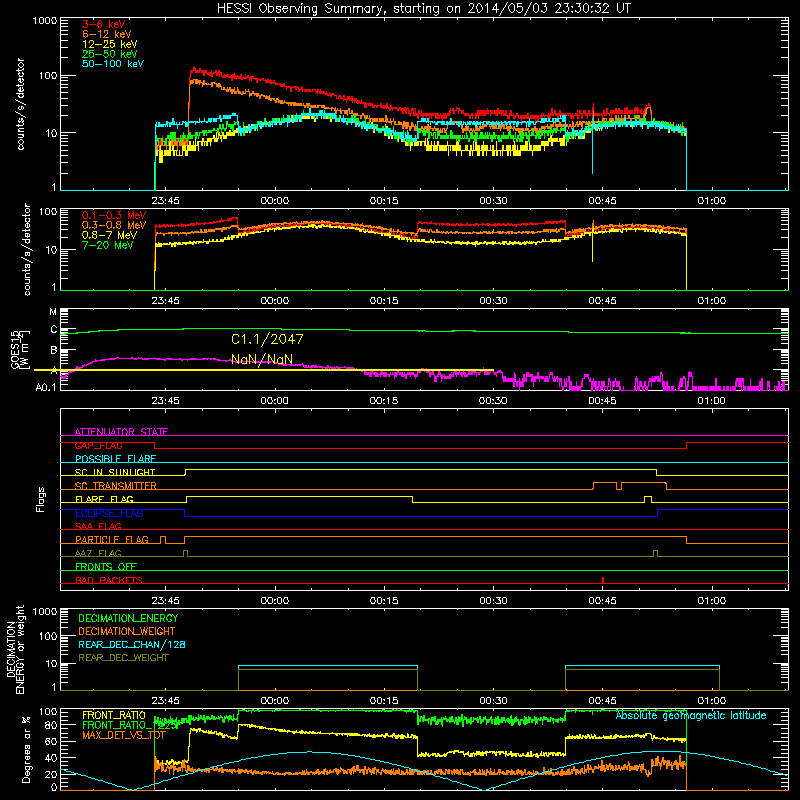Click the REAR_DEC_WEIGHT legend label
The image size is (800, 800).
[x=123, y=658]
